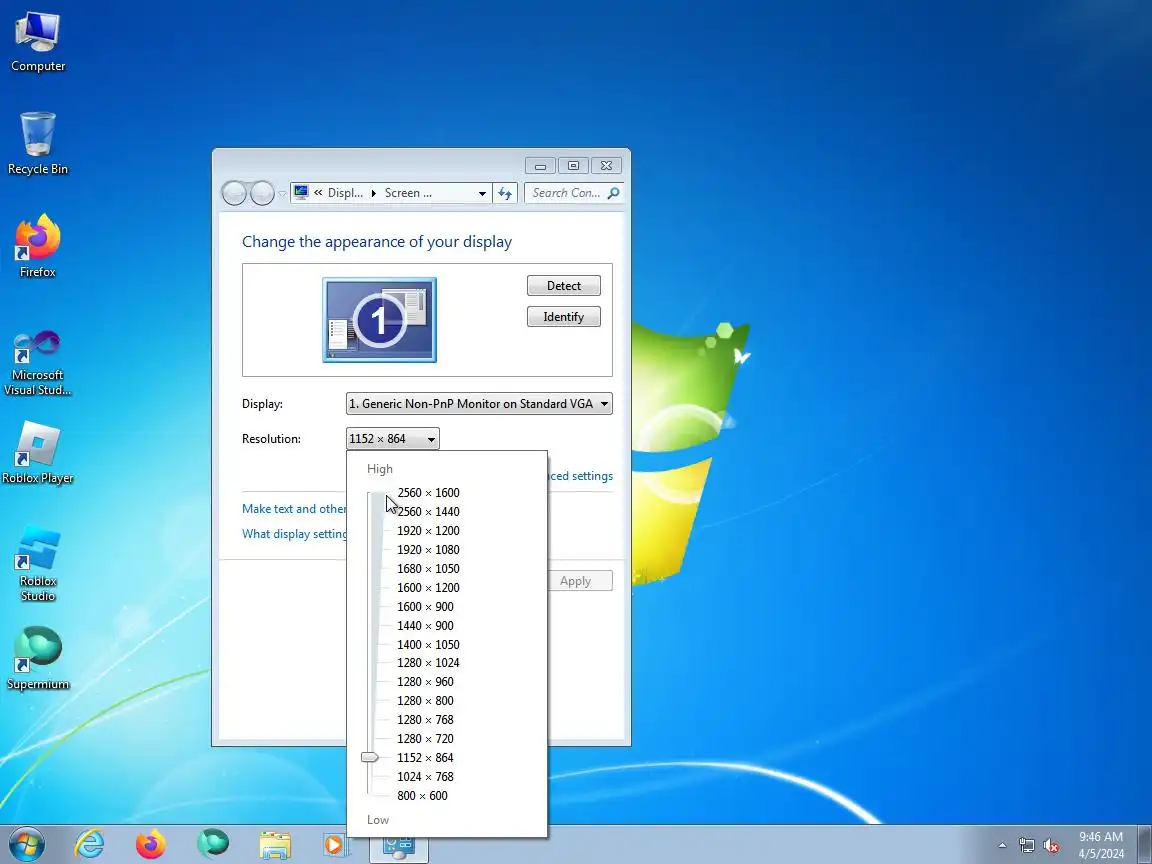
Task: Click the muted volume tray icon
Action: coord(1051,846)
